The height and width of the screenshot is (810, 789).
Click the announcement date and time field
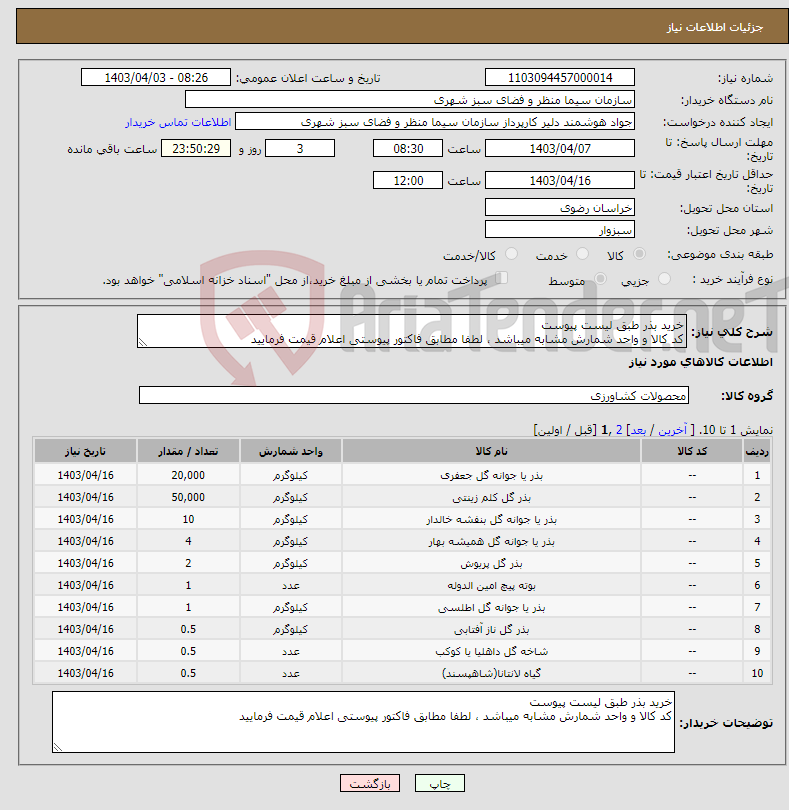tap(156, 77)
